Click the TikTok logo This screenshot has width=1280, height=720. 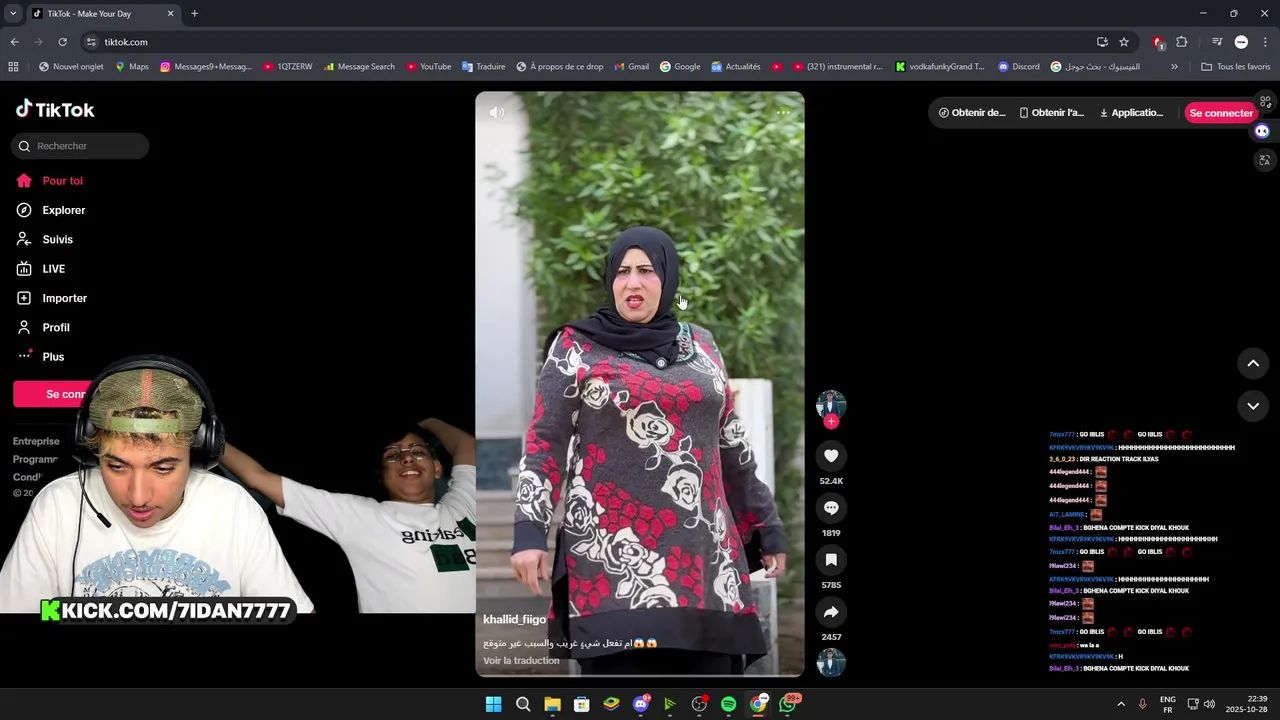55,109
